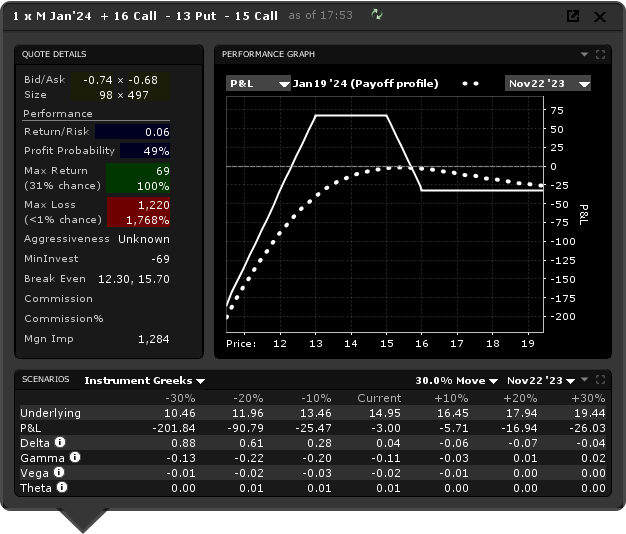Screen dimensions: 626x534
Task: Click the Theta info icon
Action: [62, 488]
